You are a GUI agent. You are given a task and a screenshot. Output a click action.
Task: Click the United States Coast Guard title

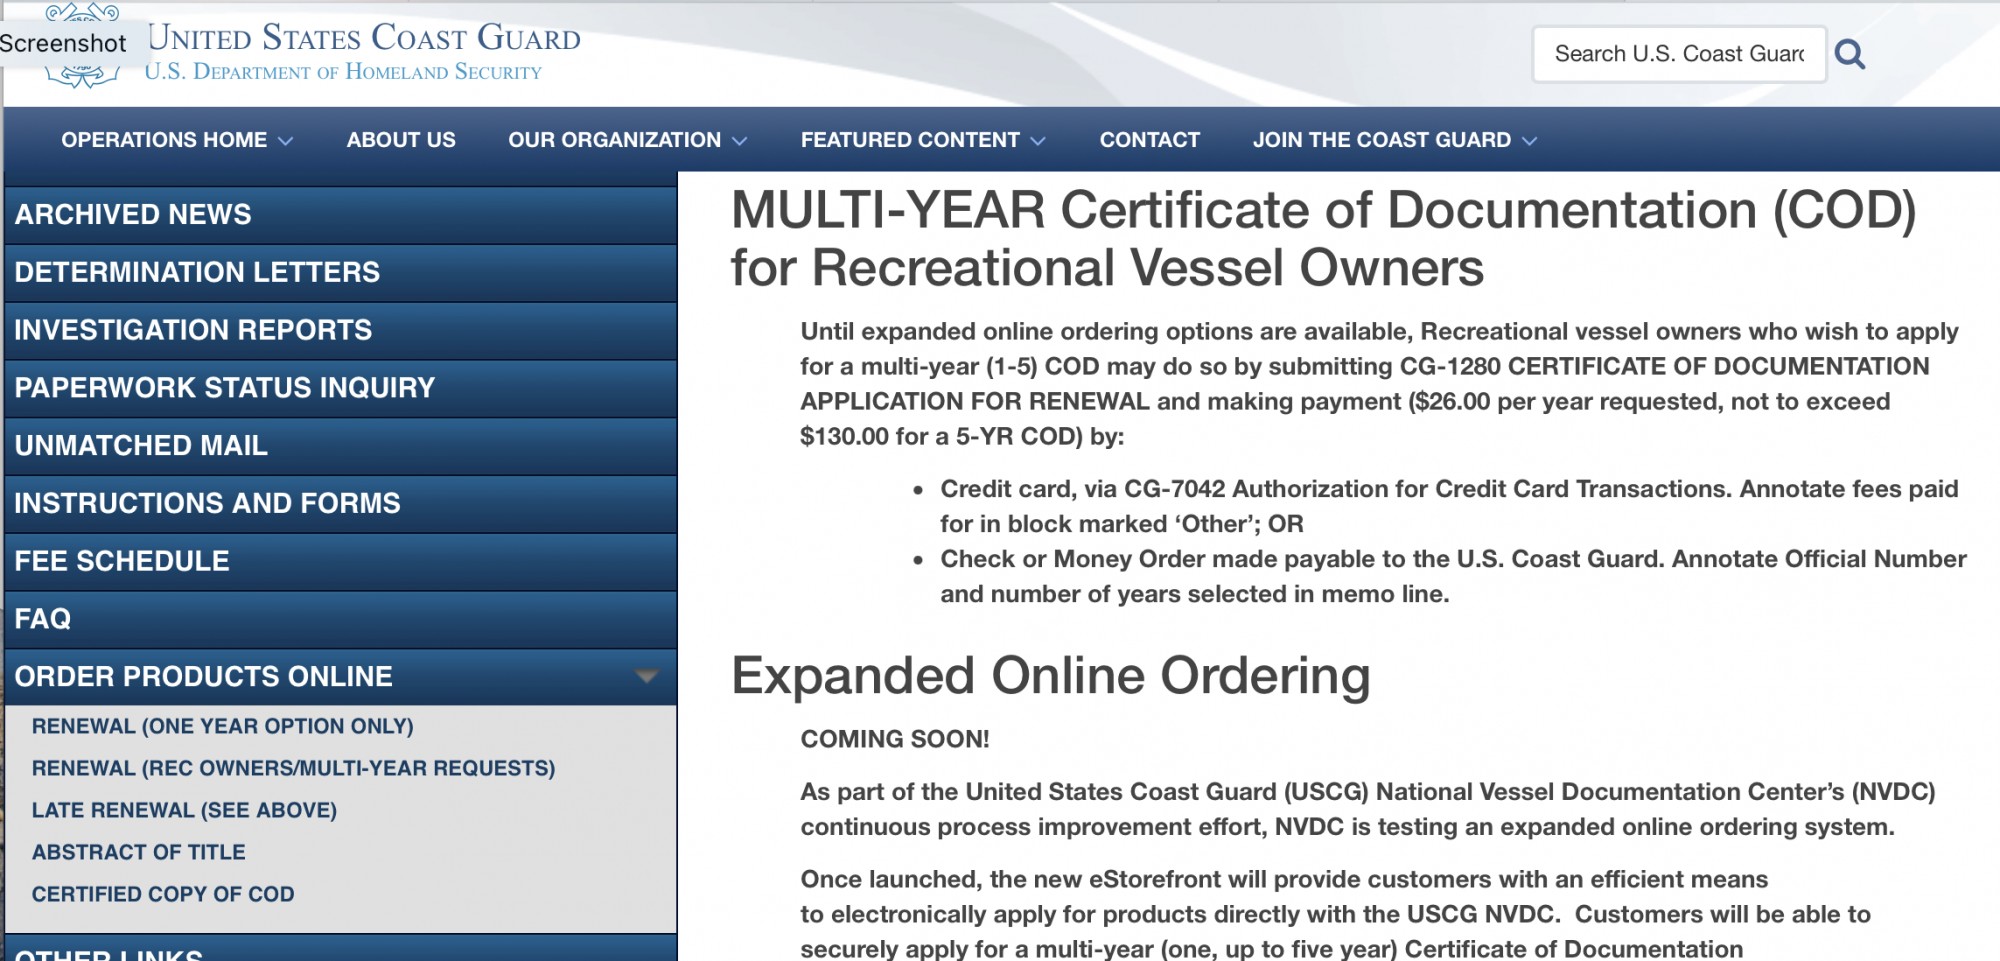point(364,38)
